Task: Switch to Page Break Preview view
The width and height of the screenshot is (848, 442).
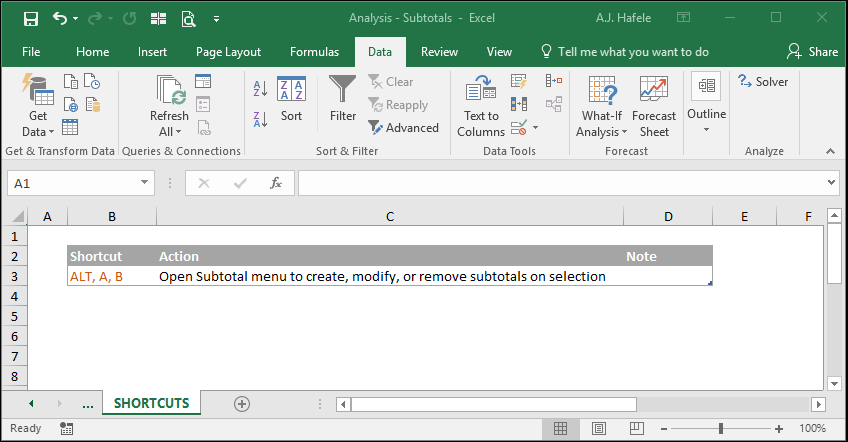Action: pyautogui.click(x=637, y=429)
